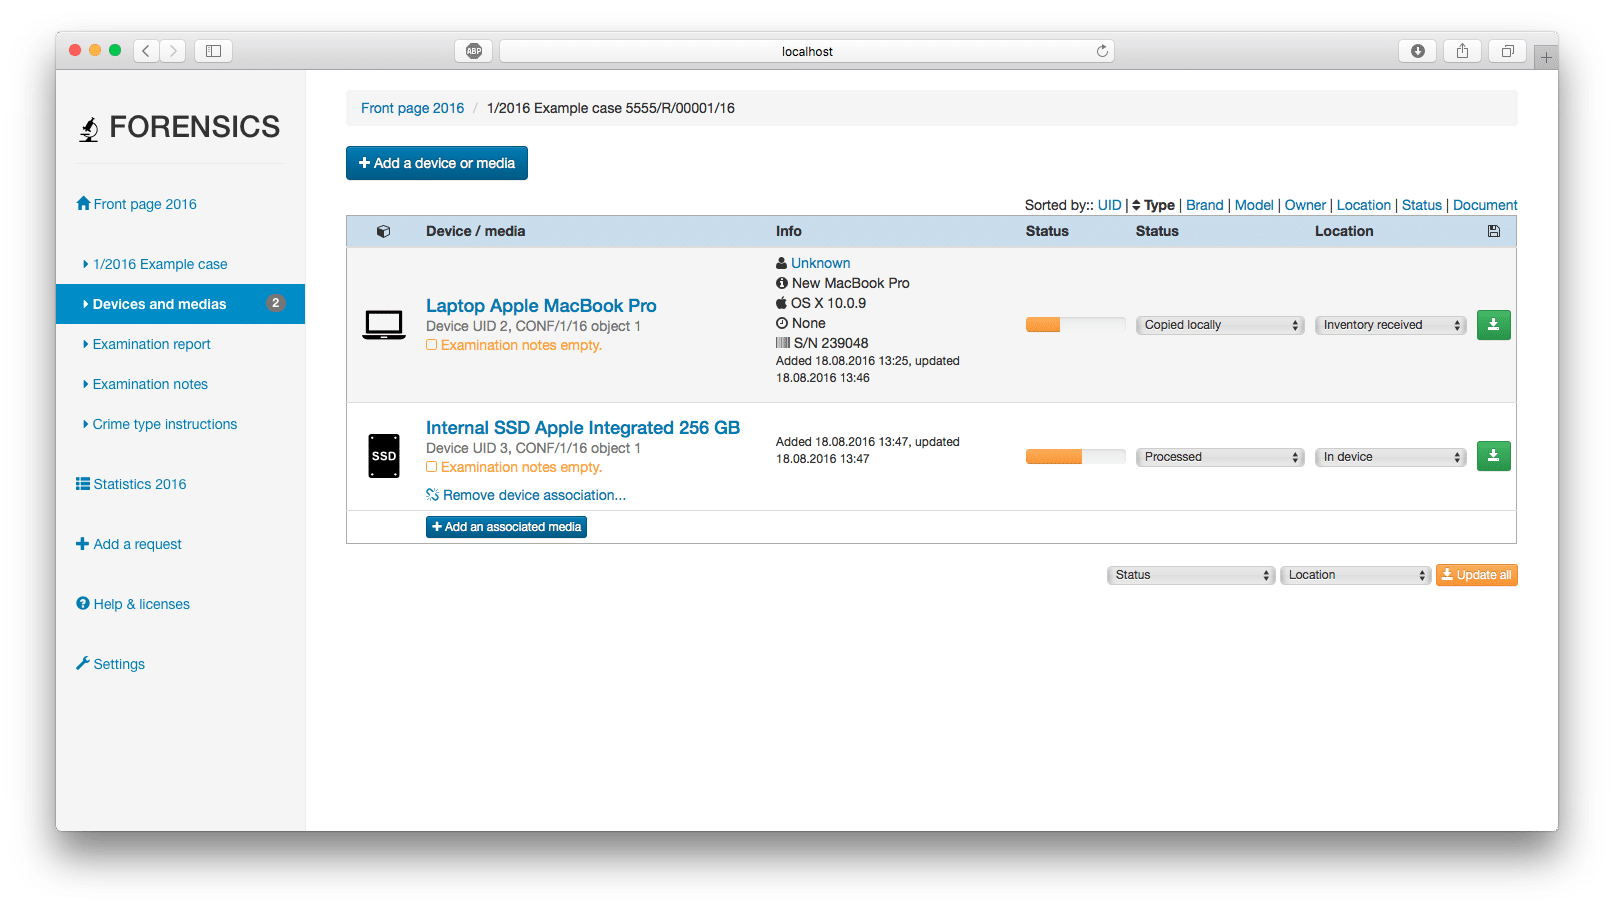Select Crime type instructions in sidebar

coord(164,424)
